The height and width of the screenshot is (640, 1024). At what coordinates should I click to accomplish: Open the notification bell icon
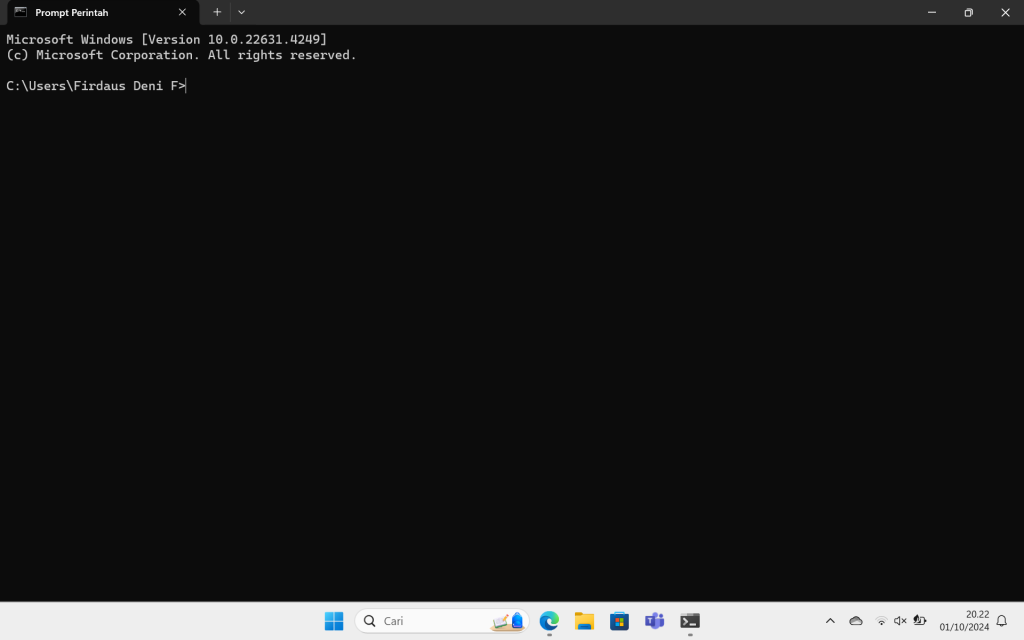point(1001,621)
